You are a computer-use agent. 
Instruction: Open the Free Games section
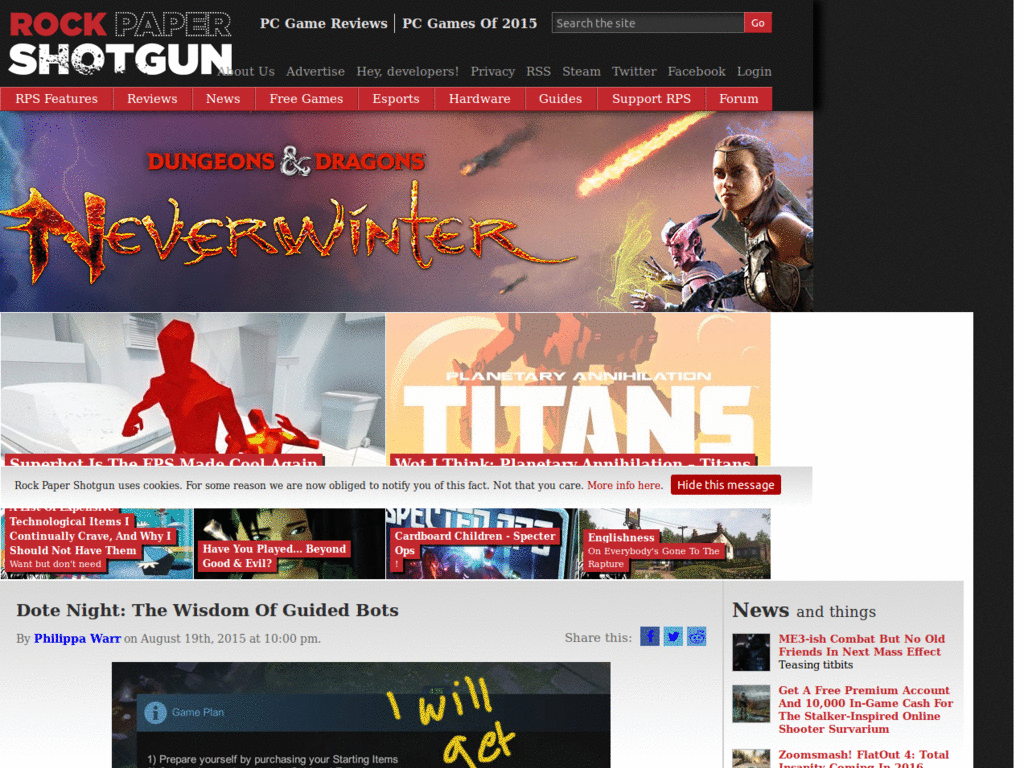(x=305, y=99)
